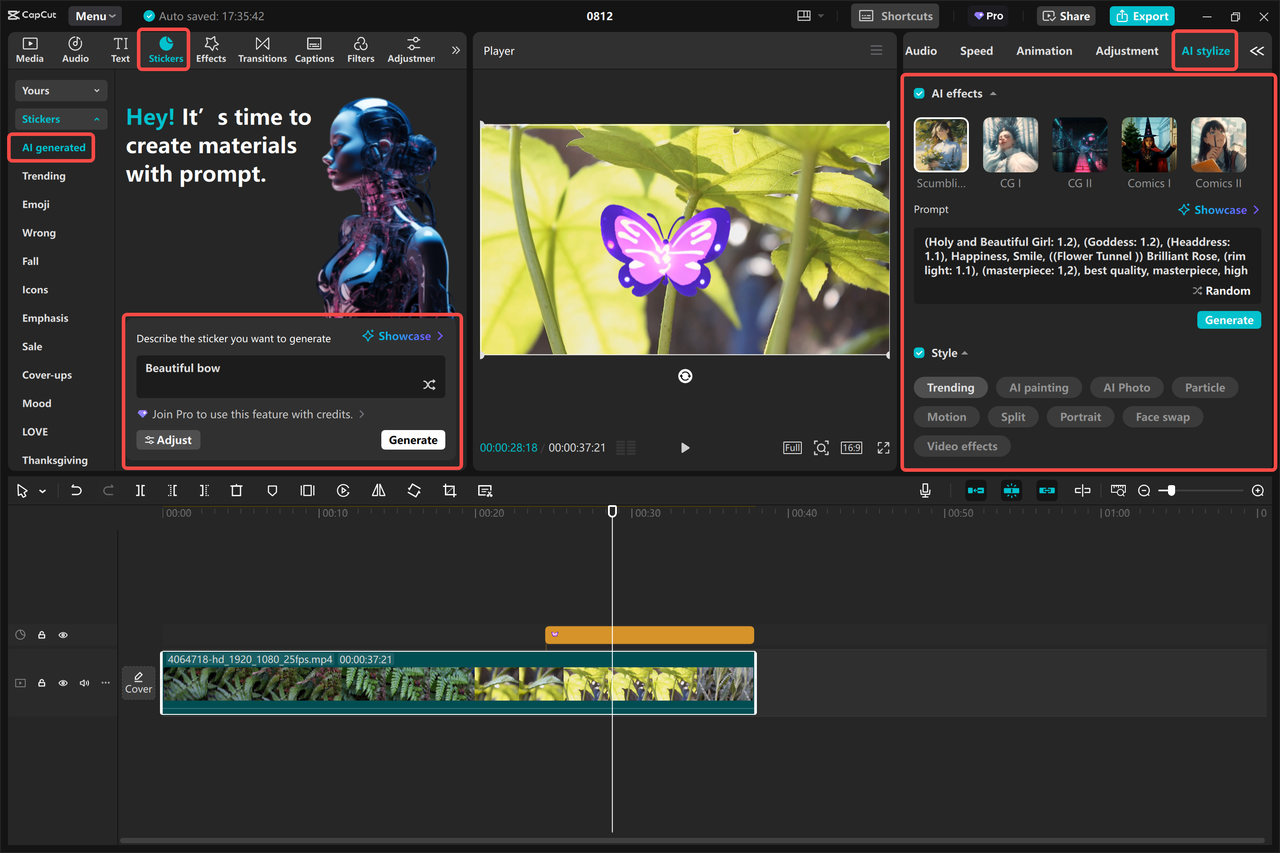Click the white Generate button for stickers
Screen dimensions: 1280x853
[413, 440]
